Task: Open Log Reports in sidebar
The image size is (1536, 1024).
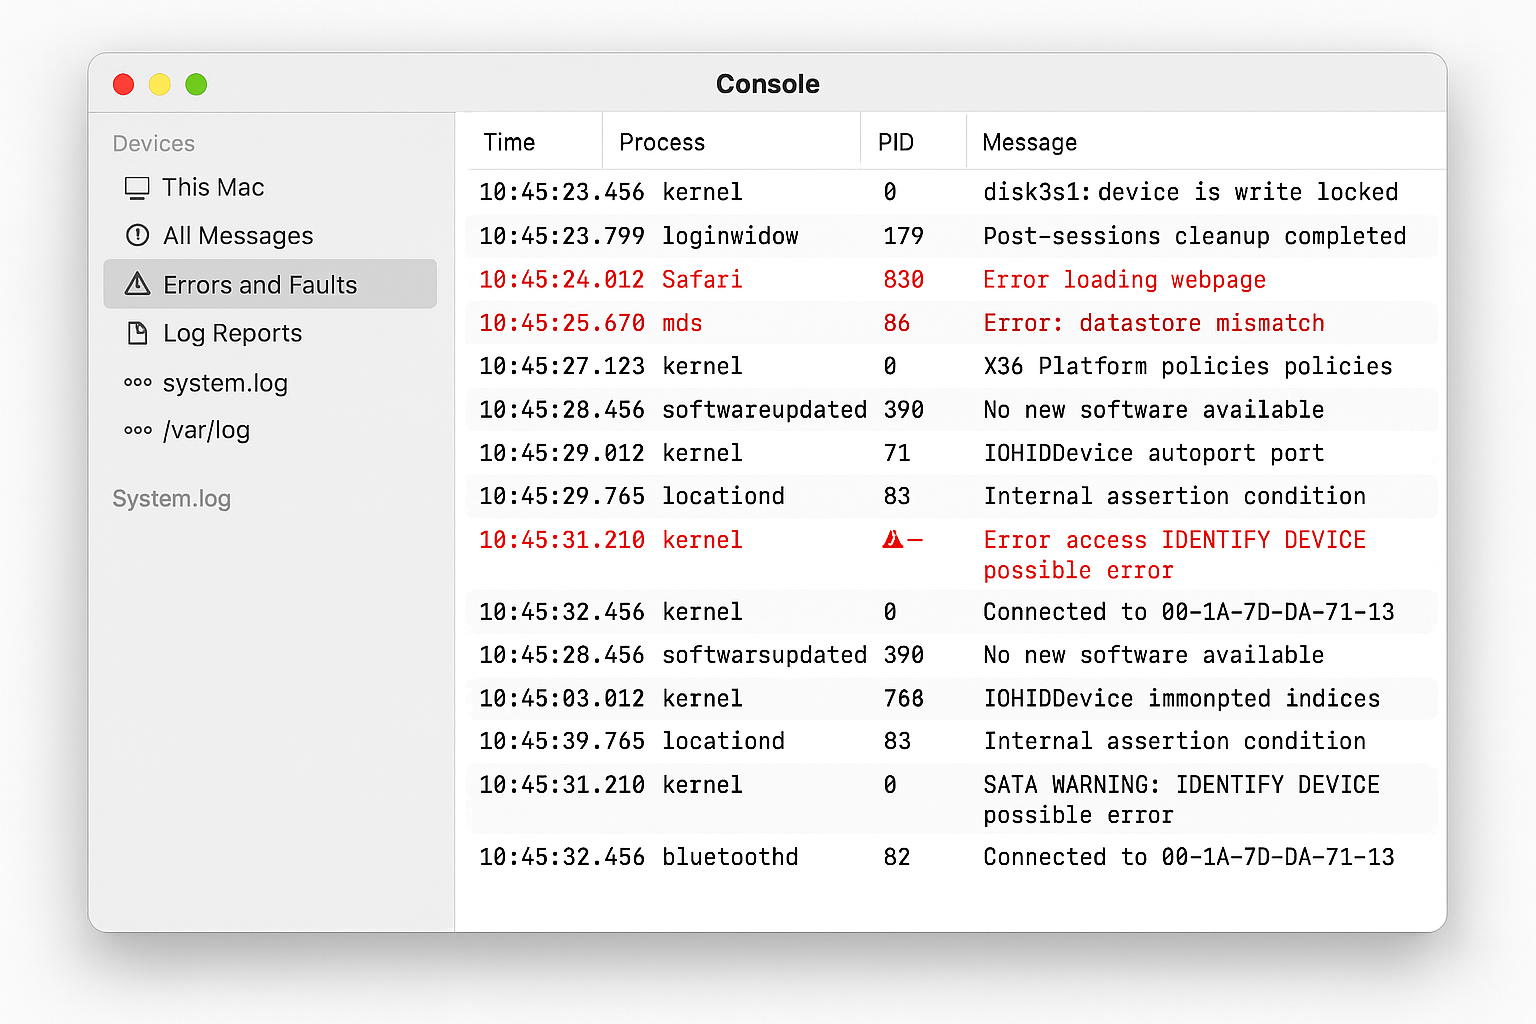Action: coord(270,333)
